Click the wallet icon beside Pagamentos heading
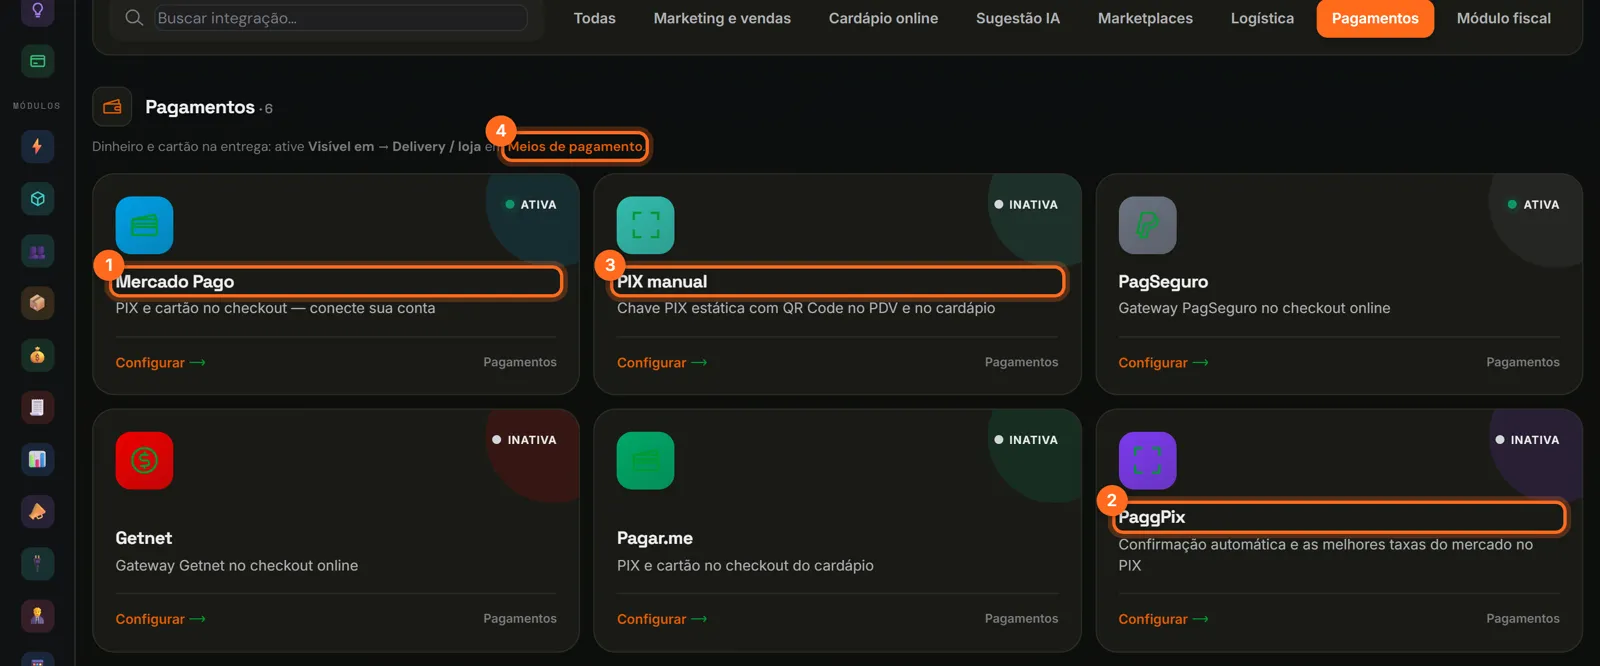The image size is (1600, 666). 112,107
